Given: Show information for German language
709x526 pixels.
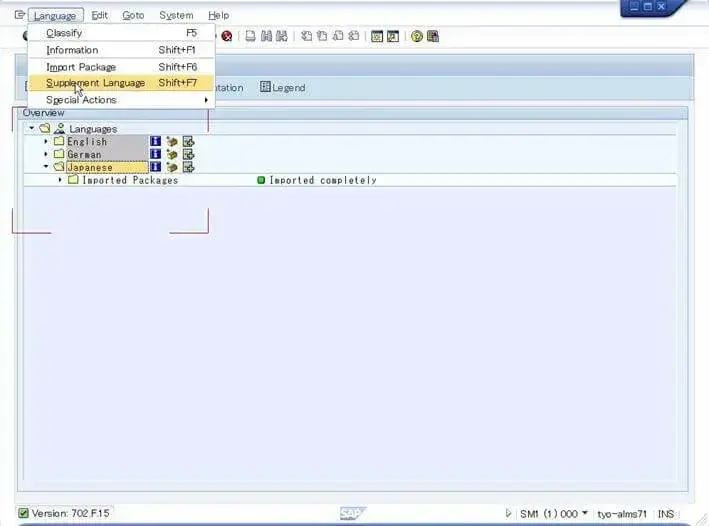Looking at the screenshot, I should coord(155,154).
